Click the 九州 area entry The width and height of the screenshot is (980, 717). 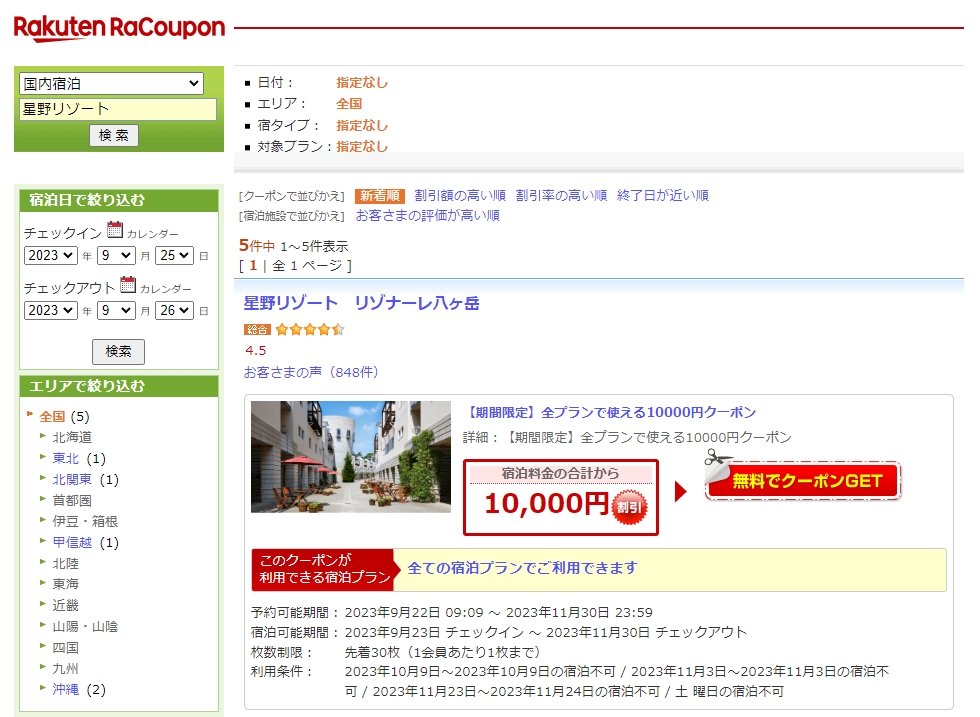(66, 668)
